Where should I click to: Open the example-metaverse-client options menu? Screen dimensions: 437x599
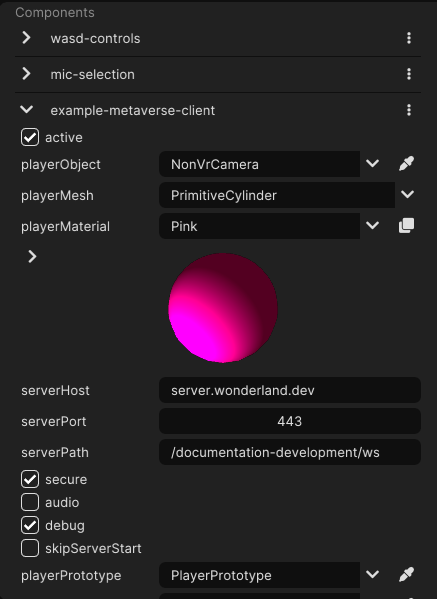pos(409,110)
